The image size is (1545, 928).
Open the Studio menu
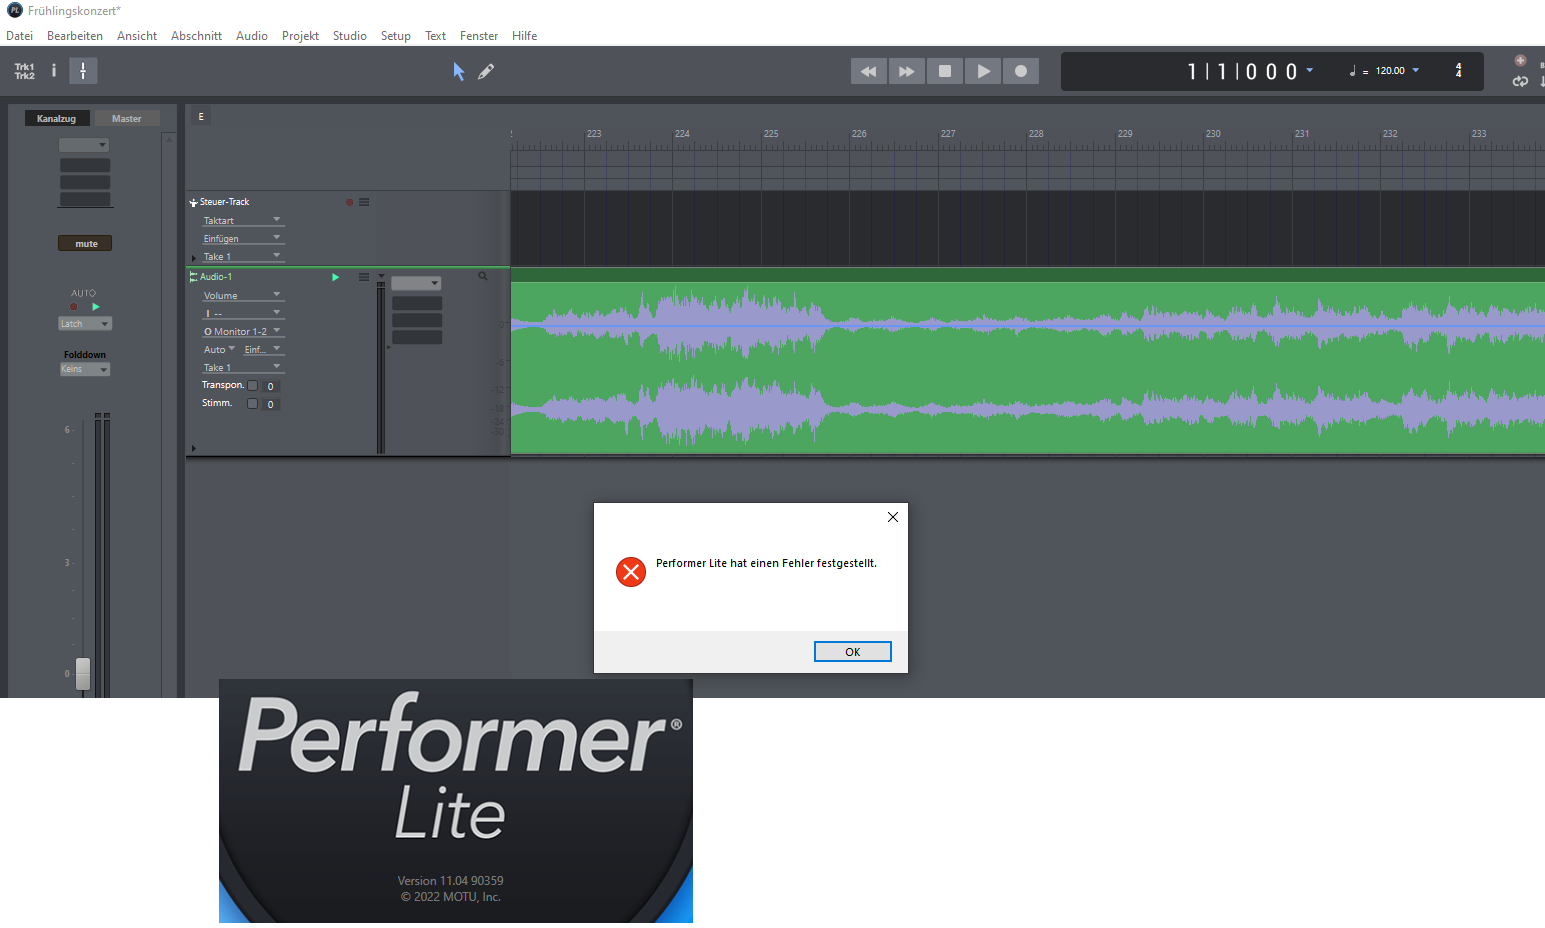tap(350, 36)
